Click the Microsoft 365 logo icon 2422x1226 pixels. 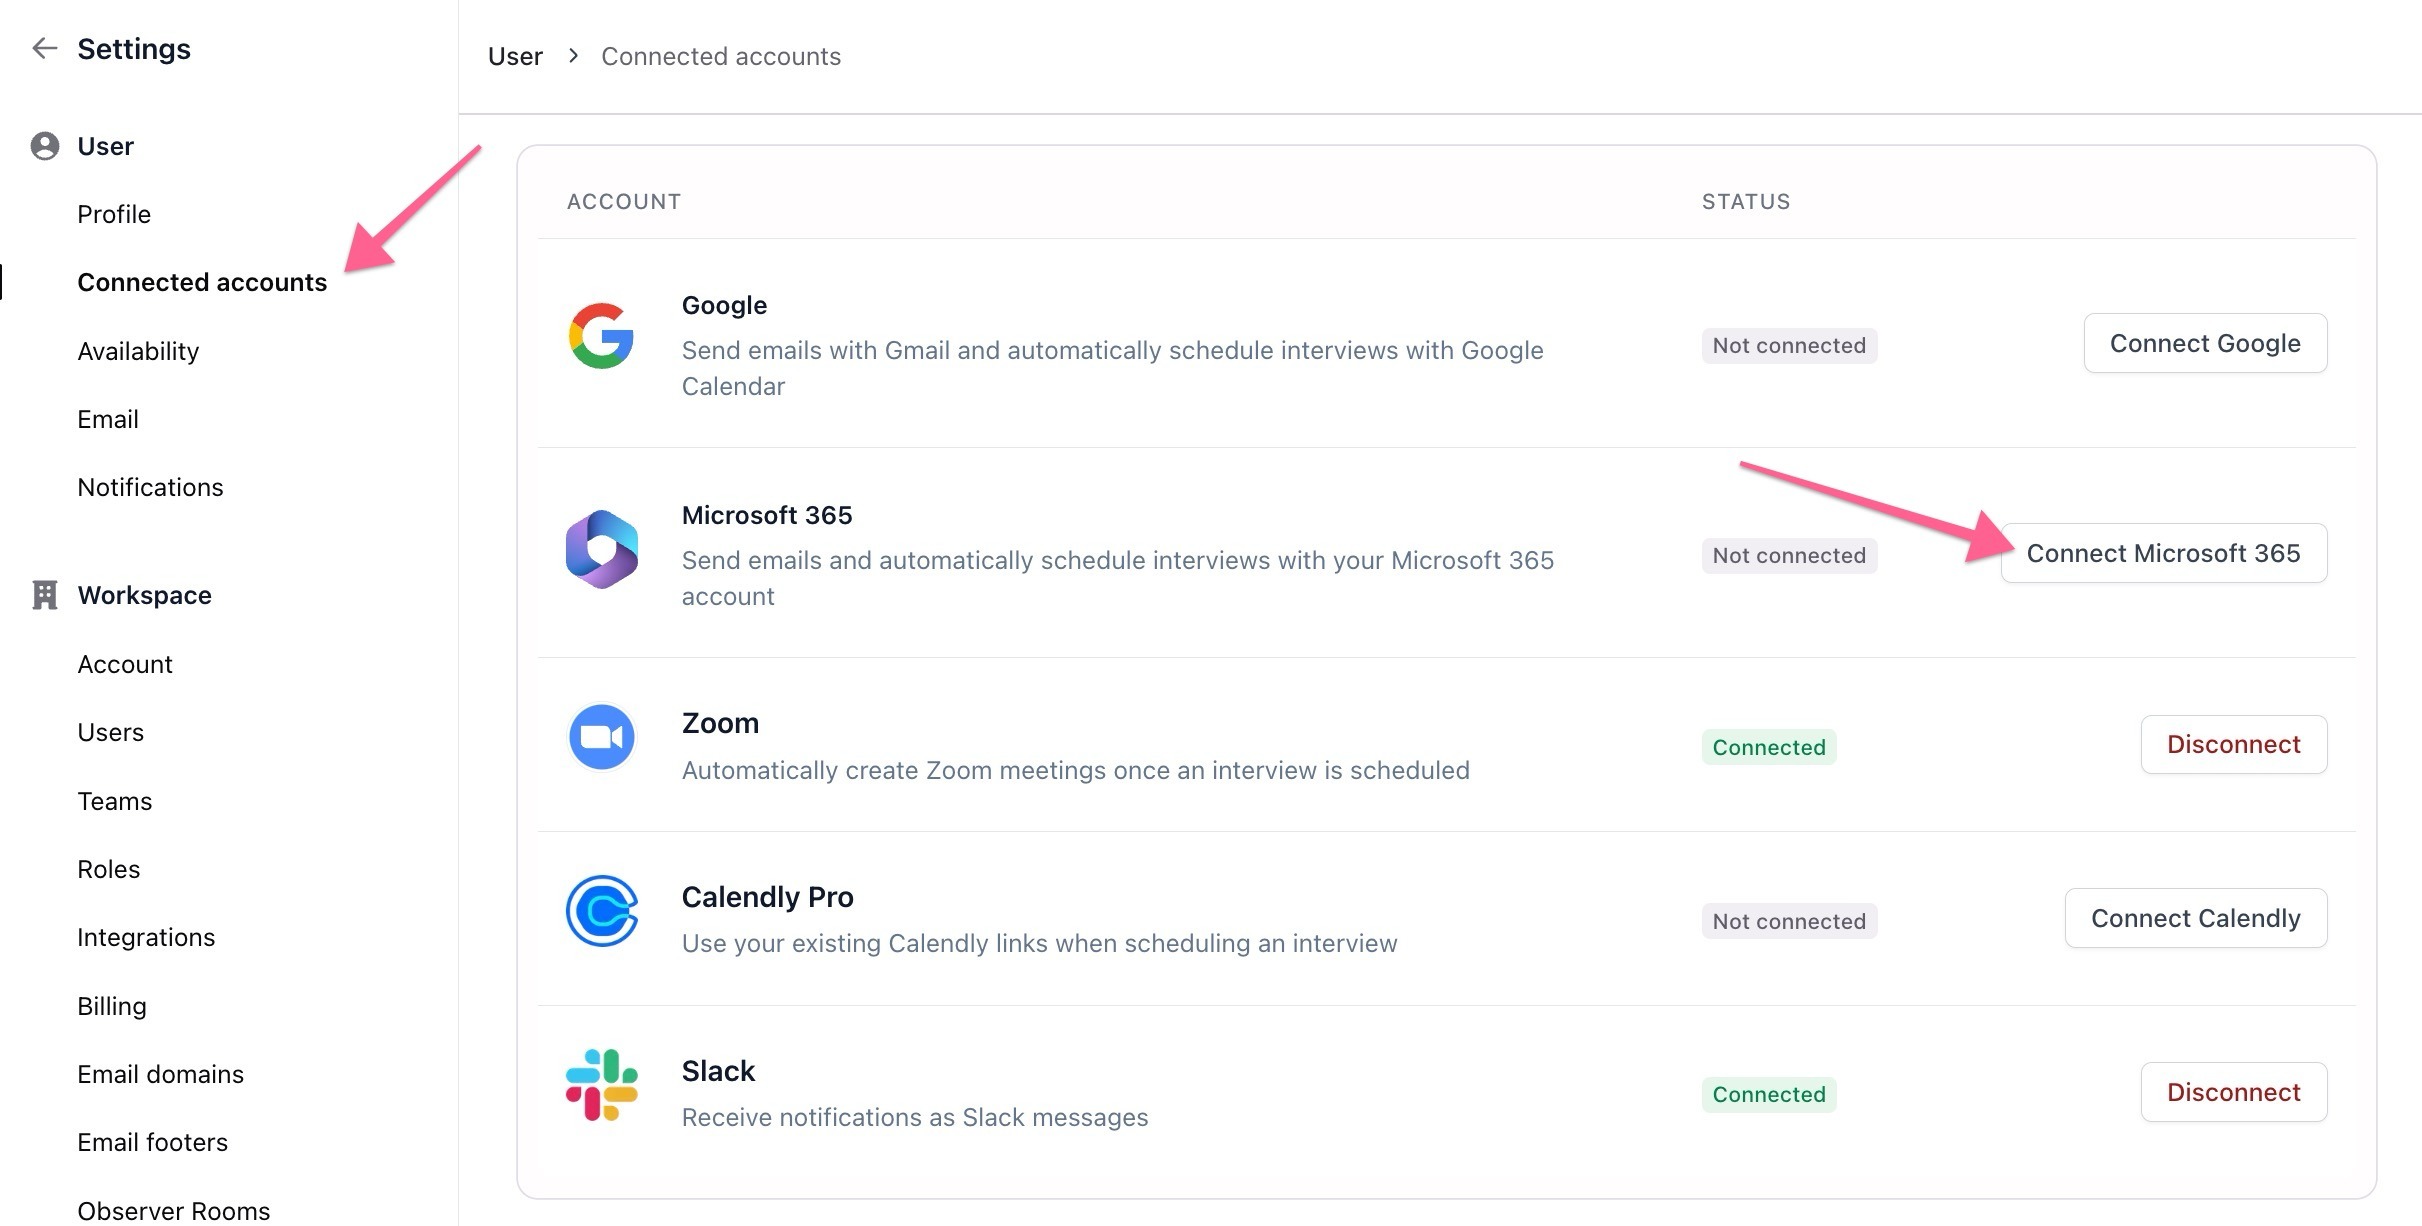tap(601, 549)
